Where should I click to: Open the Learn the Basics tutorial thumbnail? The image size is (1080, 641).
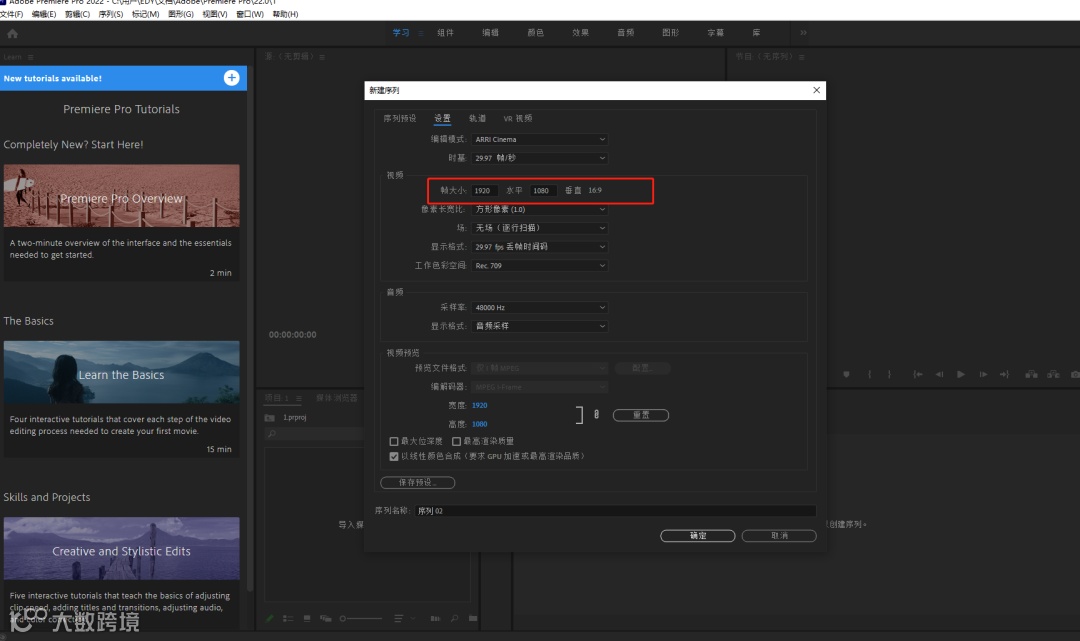tap(121, 372)
